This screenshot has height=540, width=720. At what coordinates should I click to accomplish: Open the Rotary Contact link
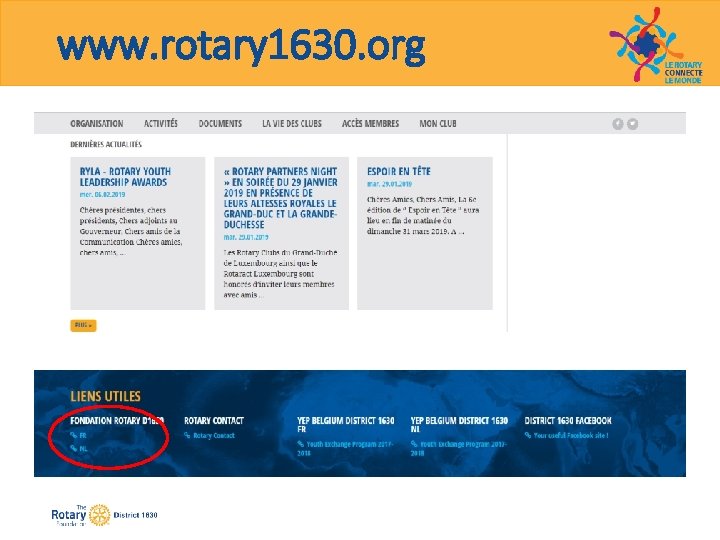click(x=214, y=435)
